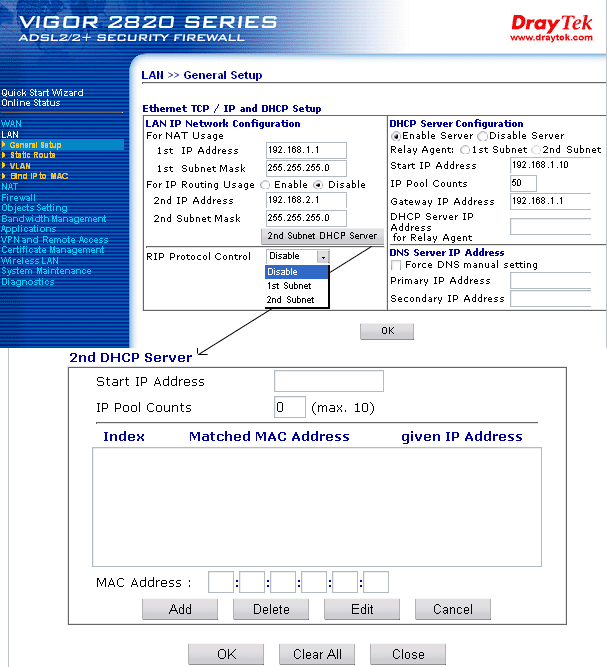Check Force DNS manual setting
The image size is (607, 667).
point(396,265)
